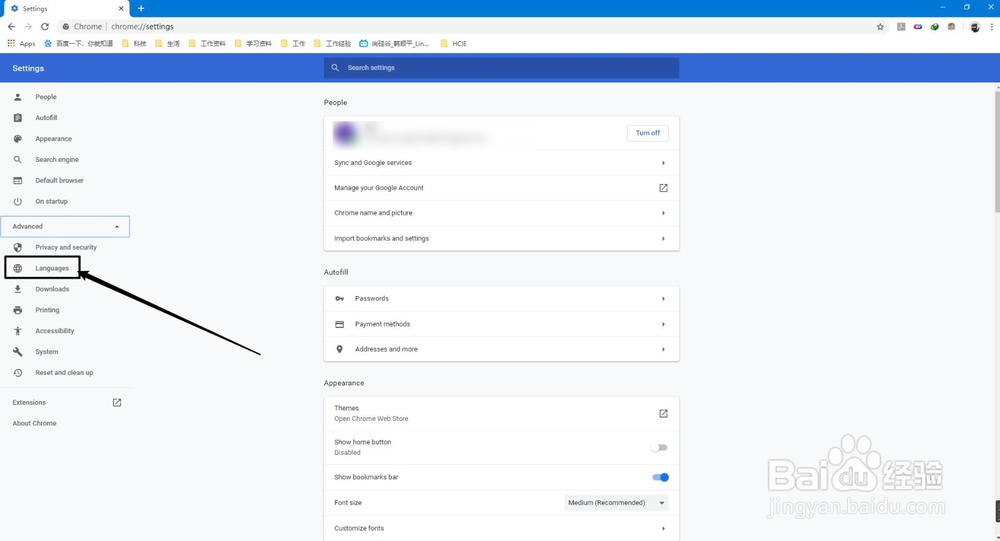Switch to the Settings browser tab
This screenshot has width=1000, height=541.
(x=64, y=9)
